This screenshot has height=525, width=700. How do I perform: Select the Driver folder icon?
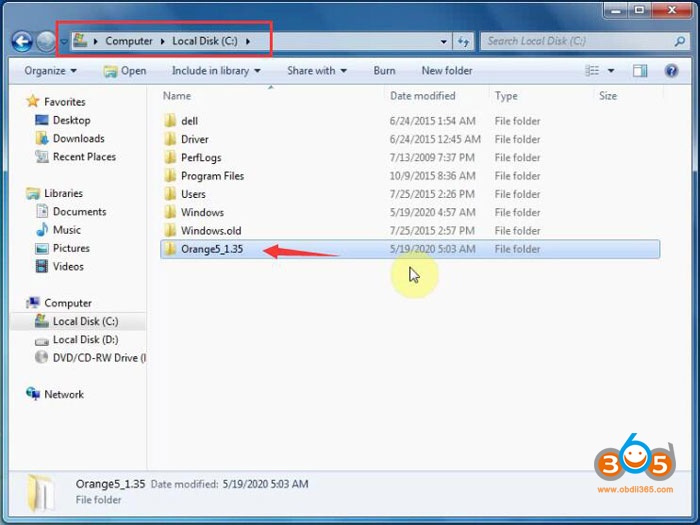170,139
